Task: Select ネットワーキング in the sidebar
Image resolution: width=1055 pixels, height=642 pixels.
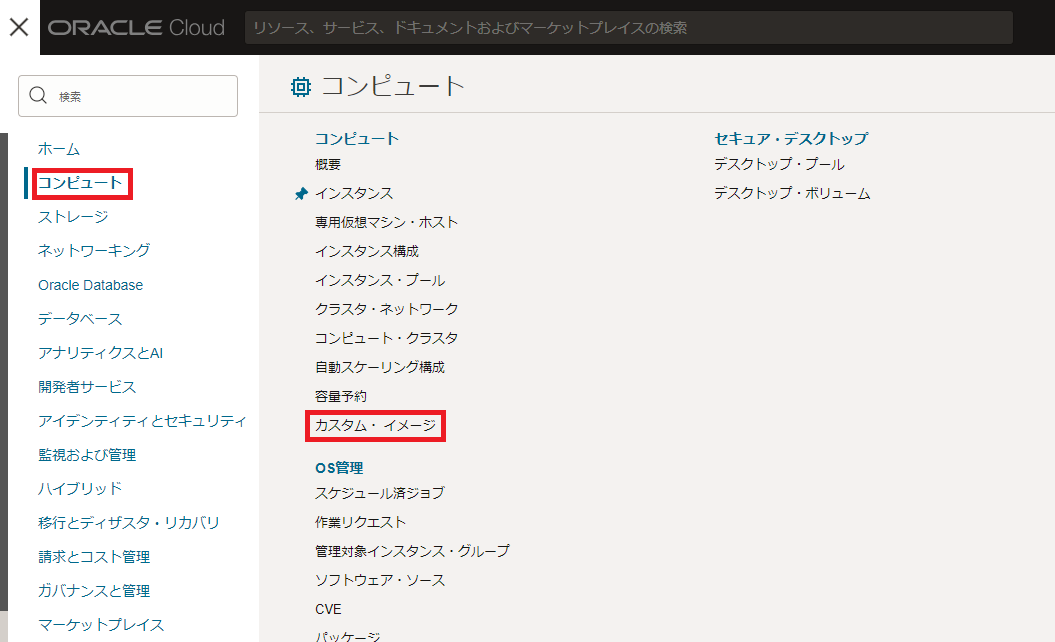Action: 94,251
